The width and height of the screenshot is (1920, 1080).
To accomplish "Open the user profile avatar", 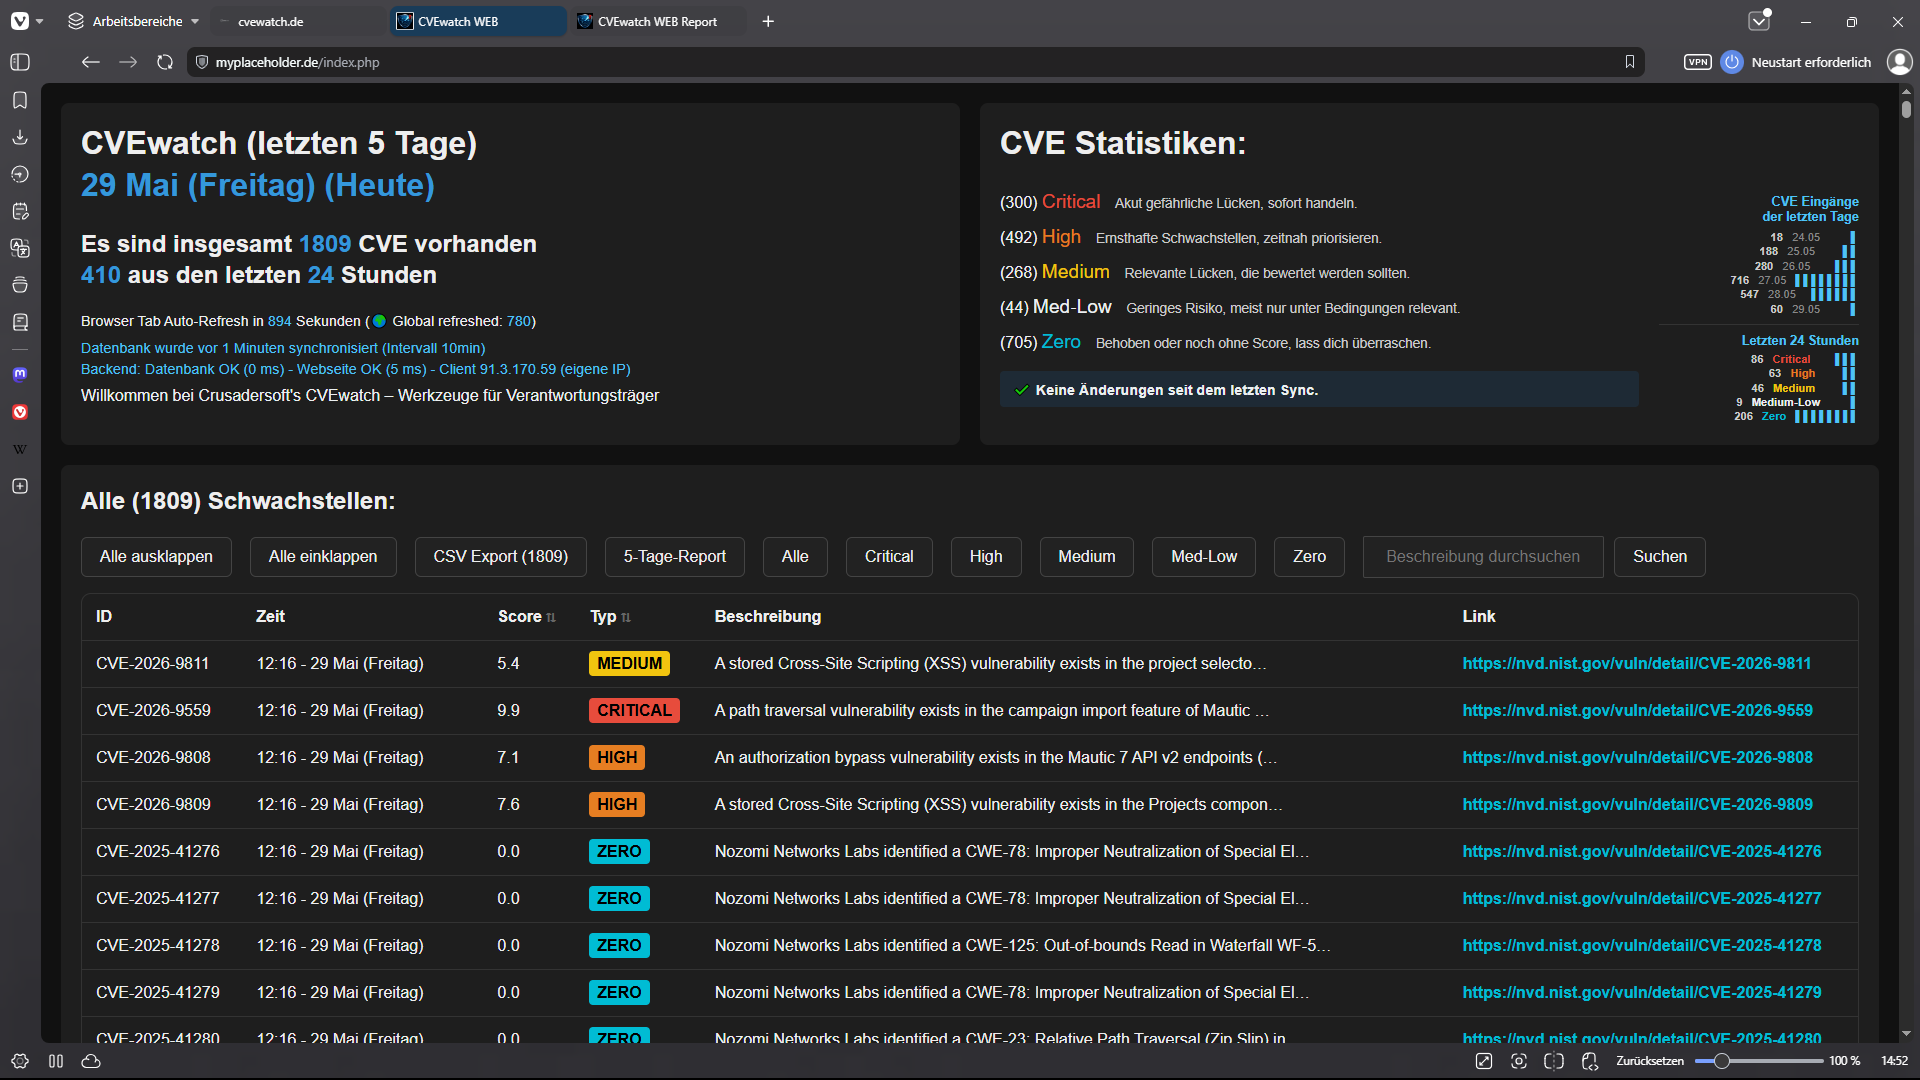I will [x=1899, y=62].
